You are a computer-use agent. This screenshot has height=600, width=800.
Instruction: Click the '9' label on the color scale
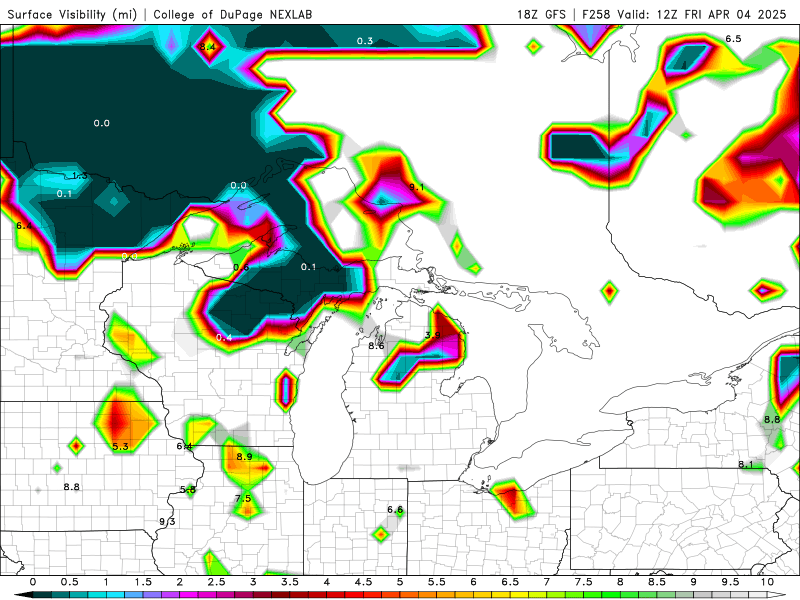[693, 582]
